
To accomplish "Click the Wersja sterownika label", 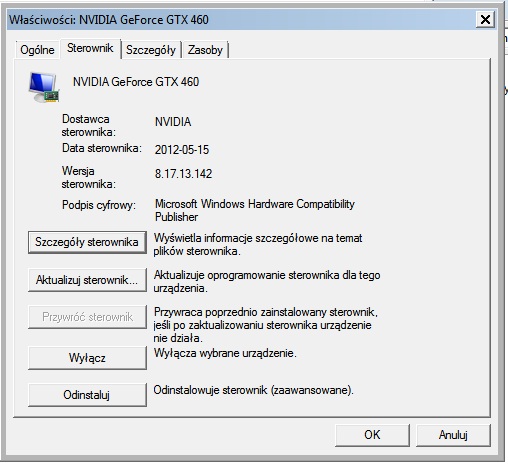I will pos(88,177).
